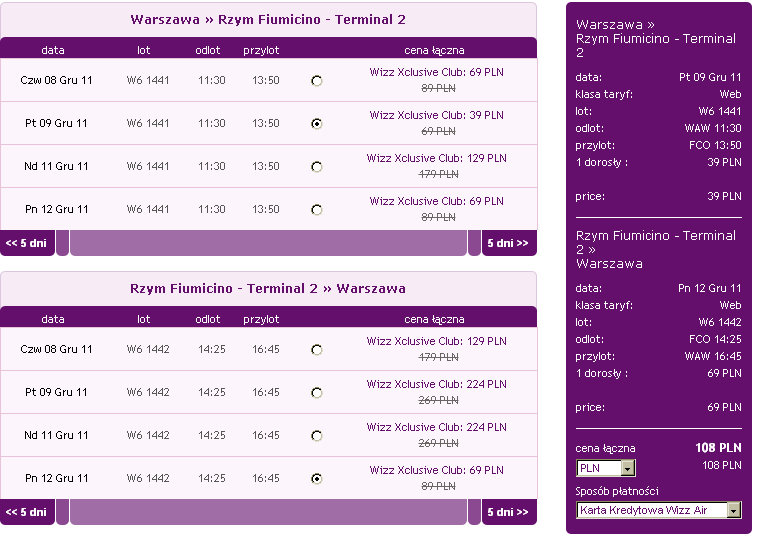
Task: Click struck-through 269 PLN price for Pt 09 Gru
Action: (x=438, y=400)
